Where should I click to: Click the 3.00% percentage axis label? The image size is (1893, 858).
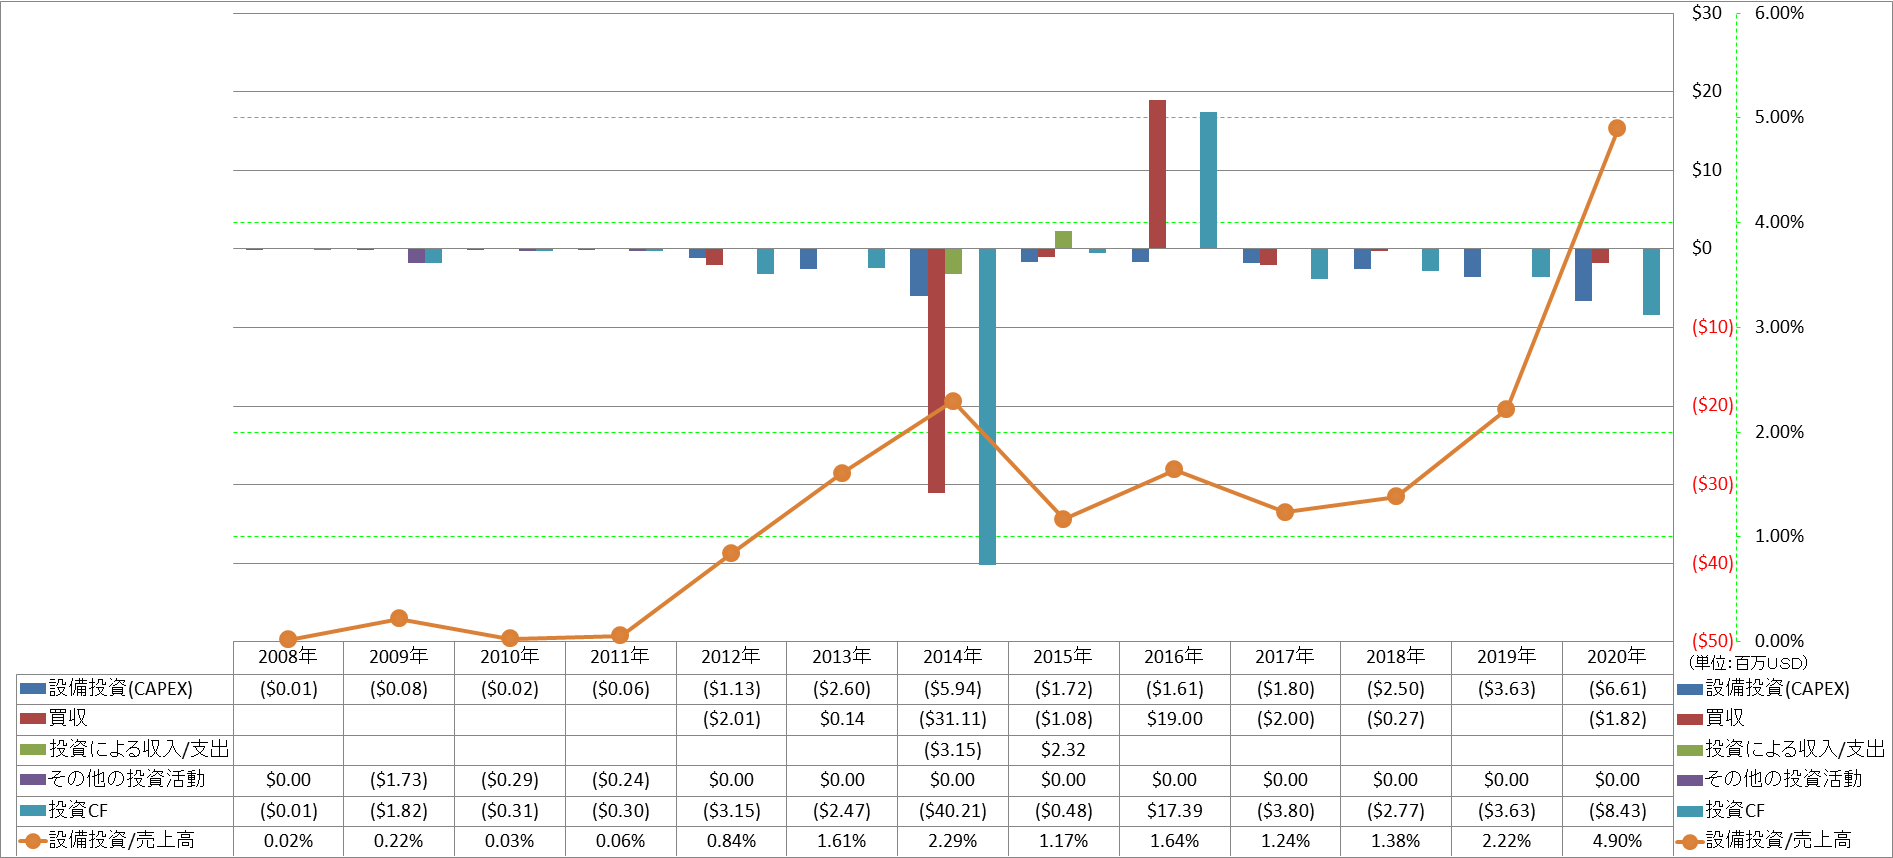click(x=1779, y=327)
